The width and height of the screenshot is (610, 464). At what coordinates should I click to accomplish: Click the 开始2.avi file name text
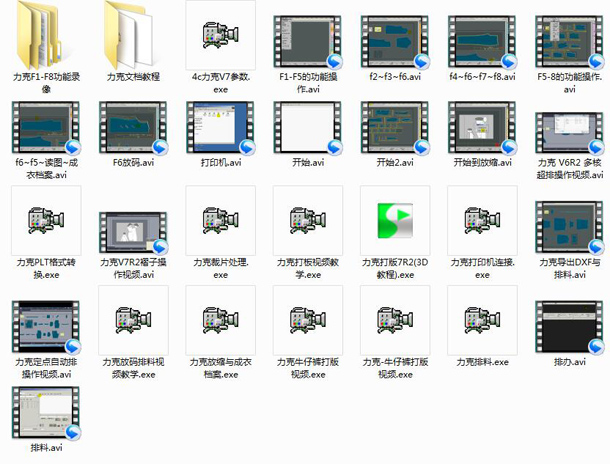pyautogui.click(x=395, y=163)
